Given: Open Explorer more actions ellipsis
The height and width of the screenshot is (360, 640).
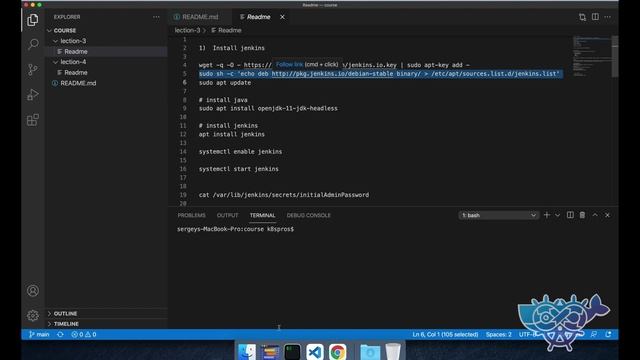Looking at the screenshot, I should coord(156,17).
